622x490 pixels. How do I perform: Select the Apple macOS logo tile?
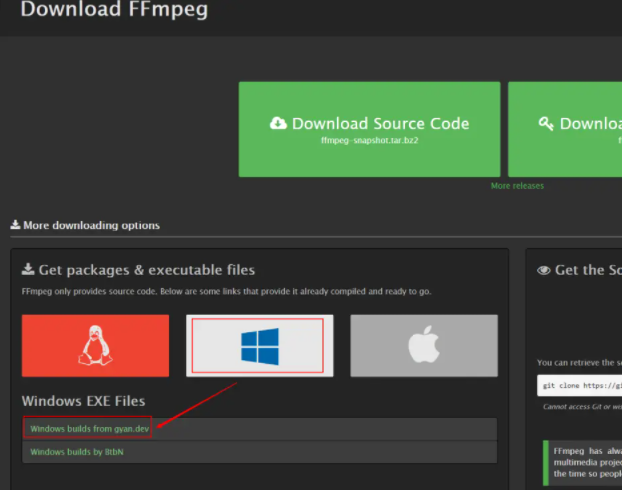click(424, 346)
